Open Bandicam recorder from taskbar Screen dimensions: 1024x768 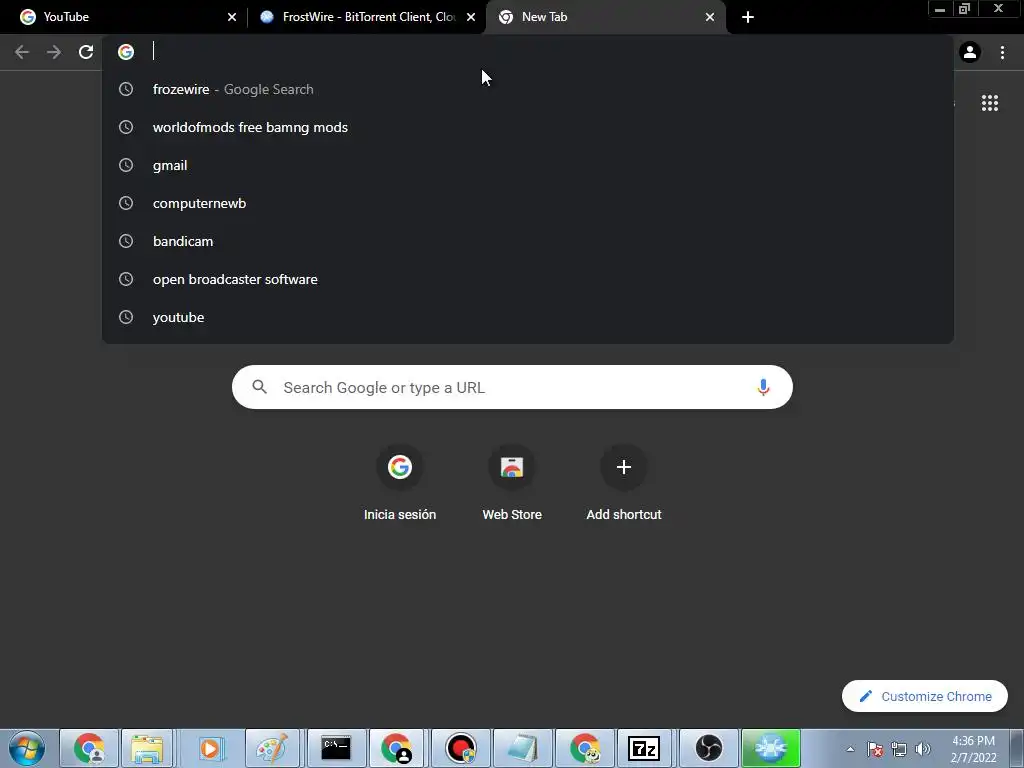[460, 748]
